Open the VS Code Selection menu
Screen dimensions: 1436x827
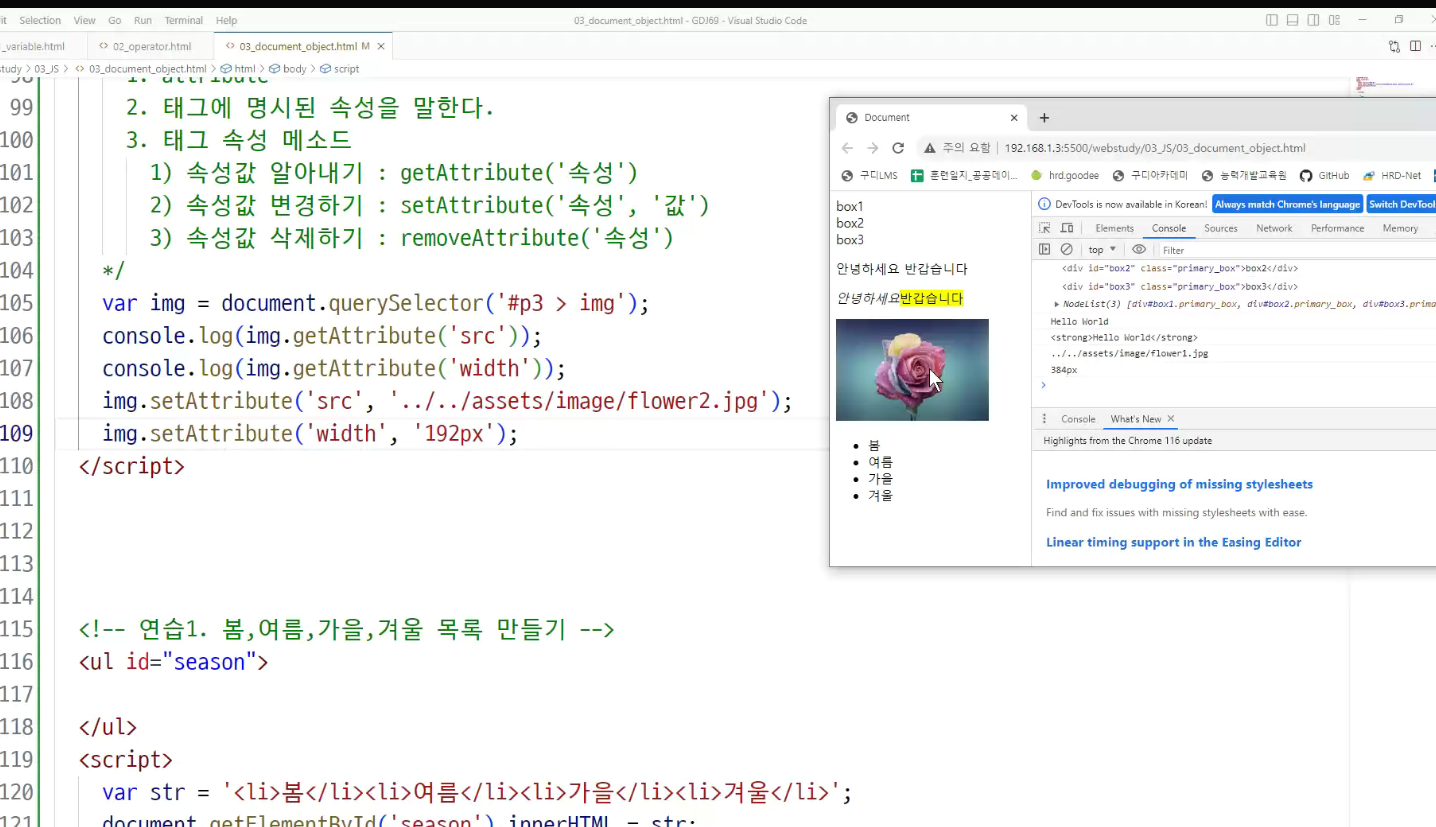click(x=40, y=20)
